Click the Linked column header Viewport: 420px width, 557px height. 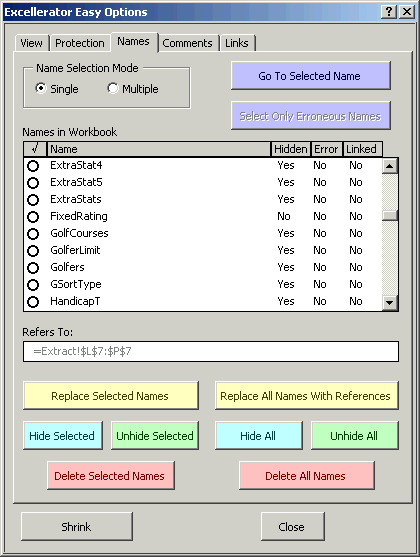(362, 149)
